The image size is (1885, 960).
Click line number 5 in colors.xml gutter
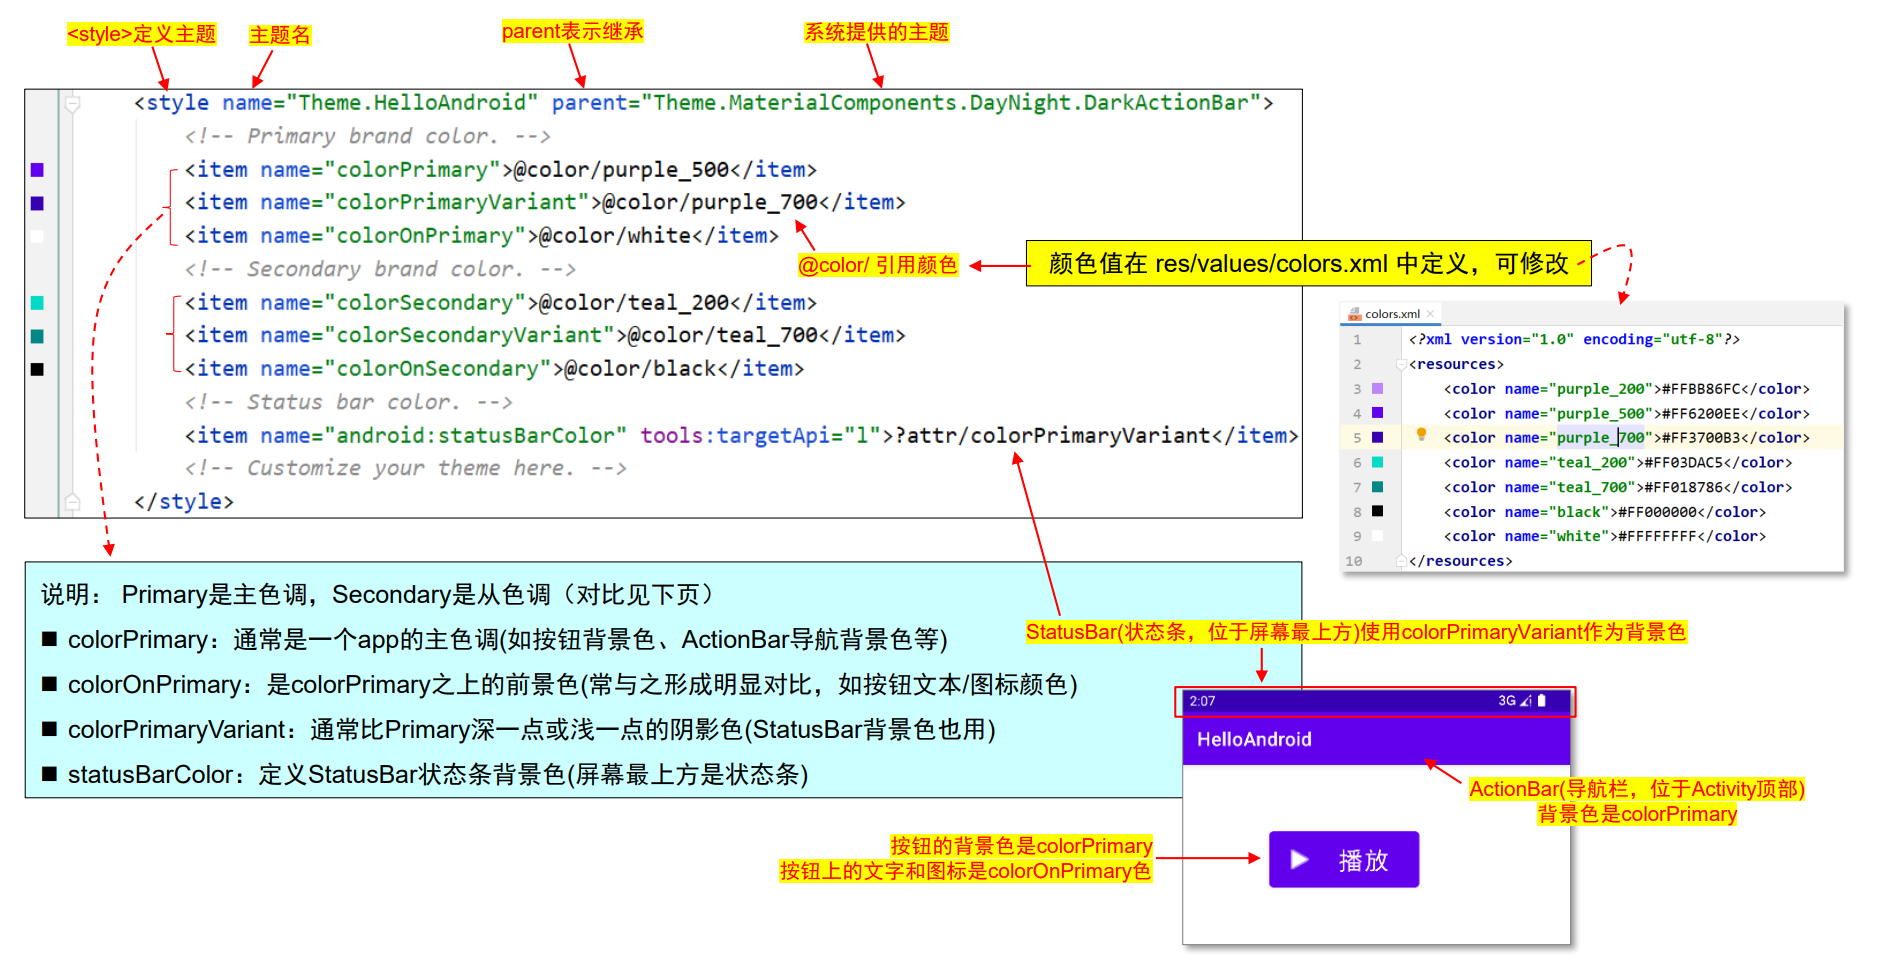[1357, 438]
